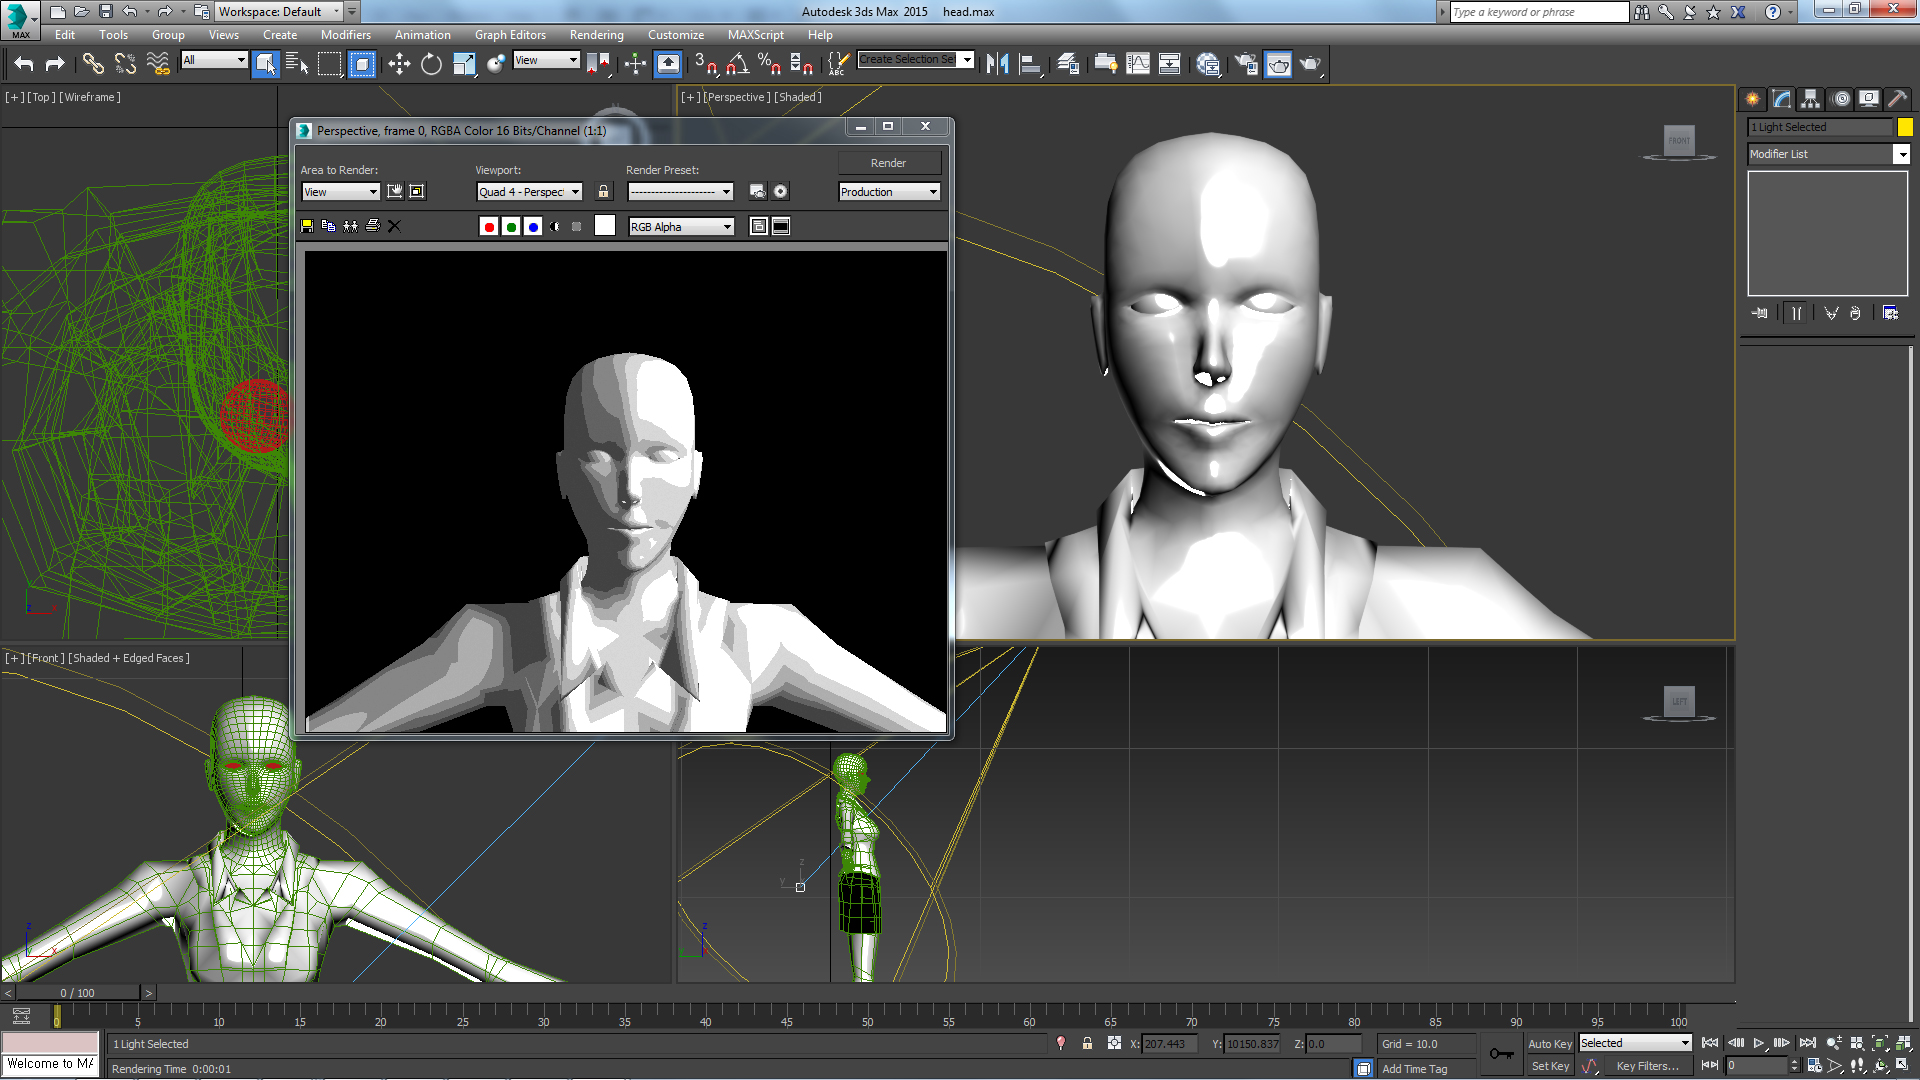Viewport: 1920px width, 1080px height.
Task: Open the Graph Editors menu
Action: tap(510, 34)
